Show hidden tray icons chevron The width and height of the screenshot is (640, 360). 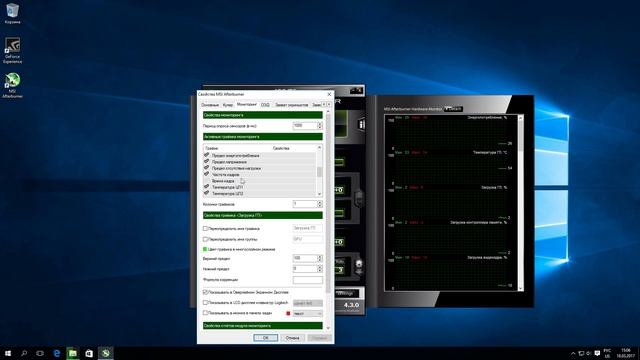[x=573, y=353]
